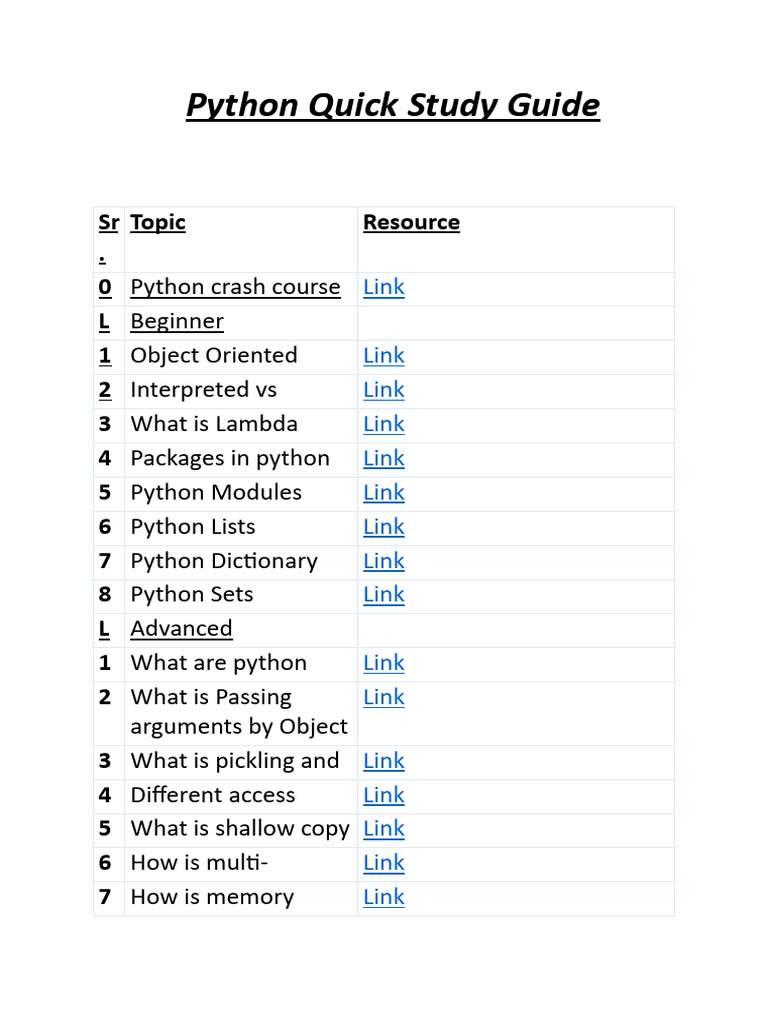Follow the Link for How is multi-
768x1024 pixels.
coord(383,862)
